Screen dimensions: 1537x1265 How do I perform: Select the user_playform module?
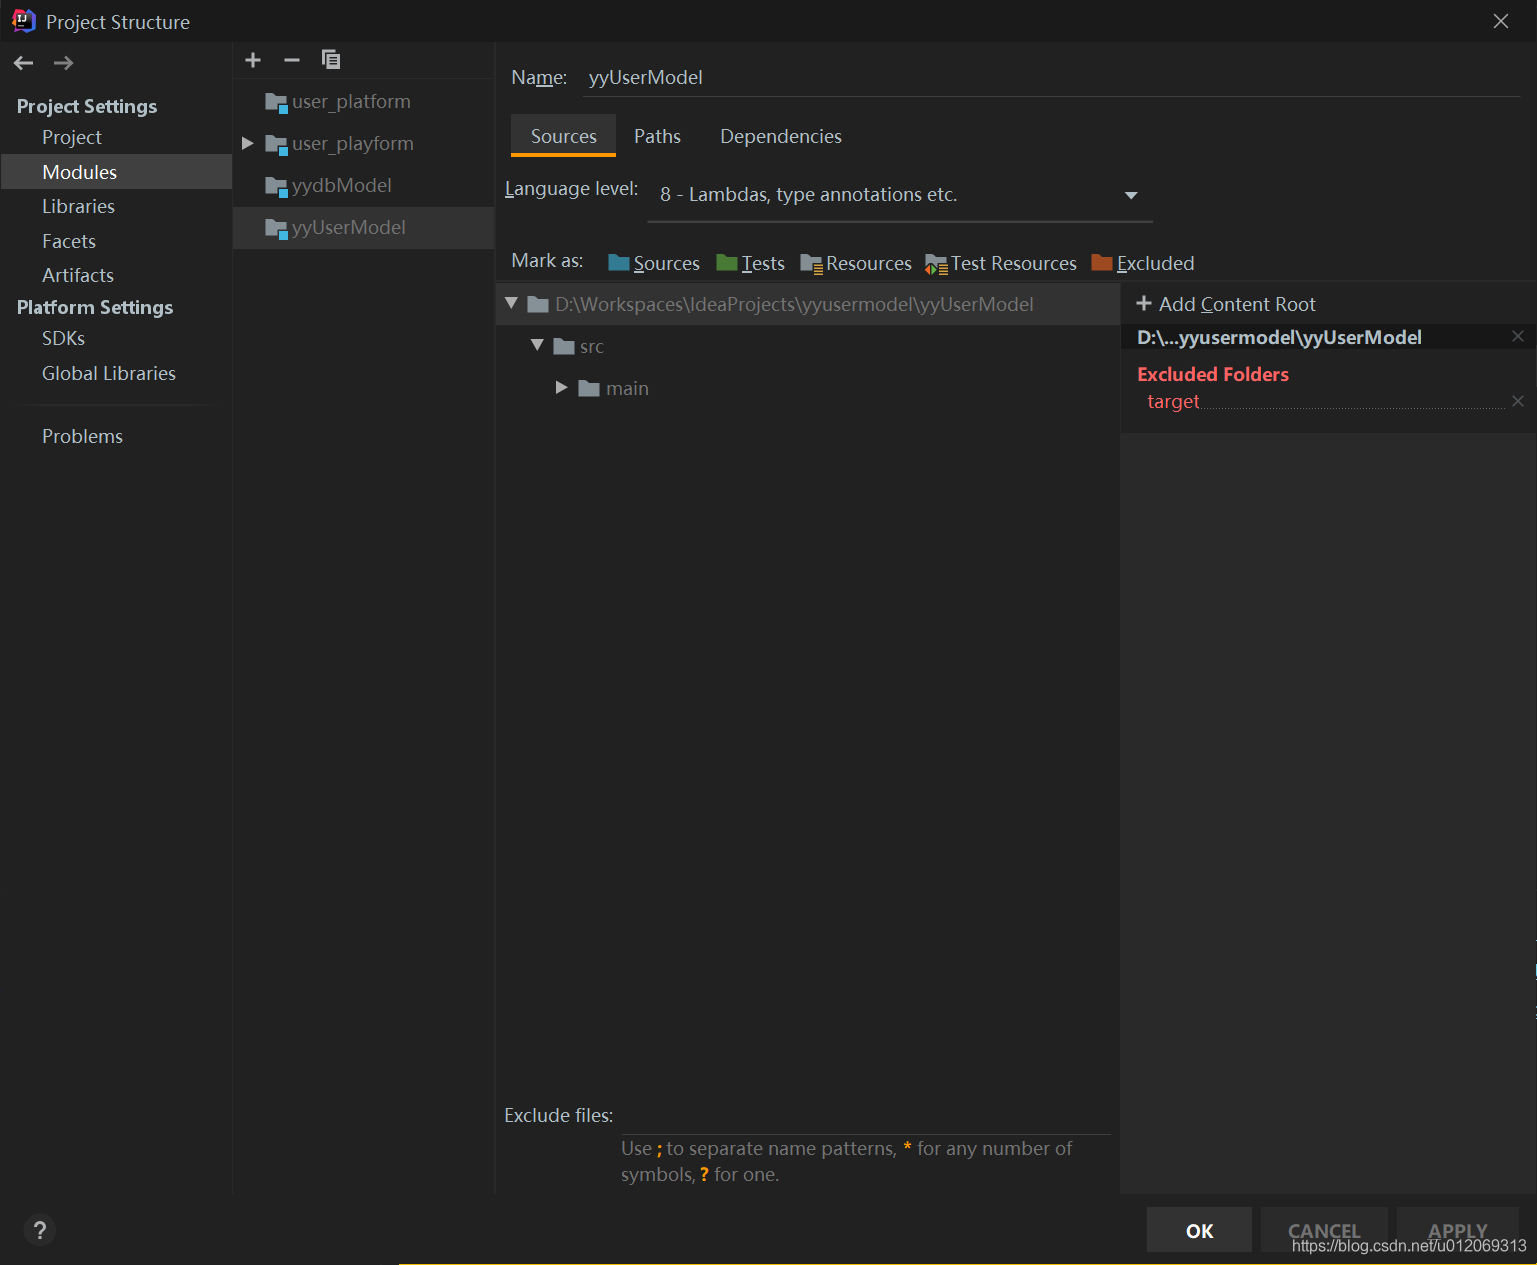(x=364, y=144)
